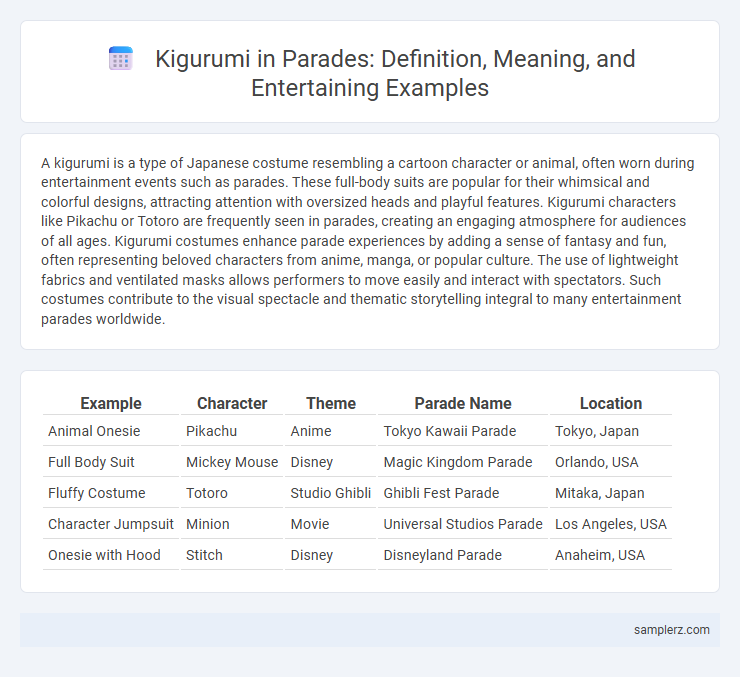Viewport: 740px width, 677px height.
Task: Click the 'Fluffy Costume' cell
Action: 111,493
